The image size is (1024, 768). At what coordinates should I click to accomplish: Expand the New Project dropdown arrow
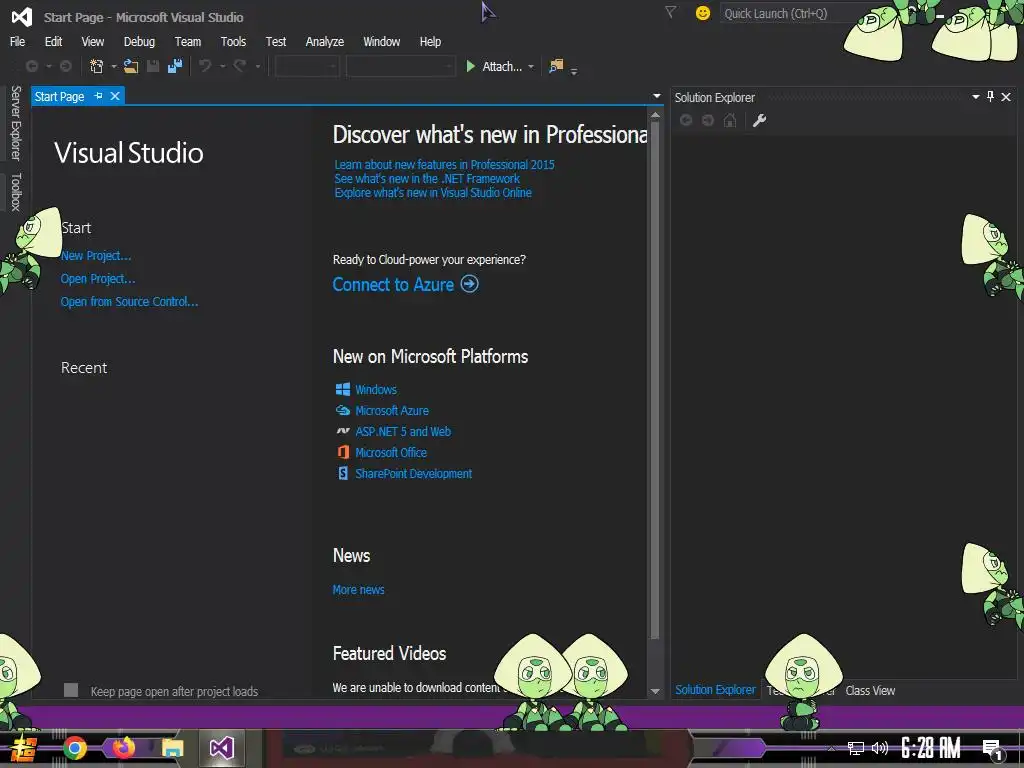pyautogui.click(x=114, y=67)
